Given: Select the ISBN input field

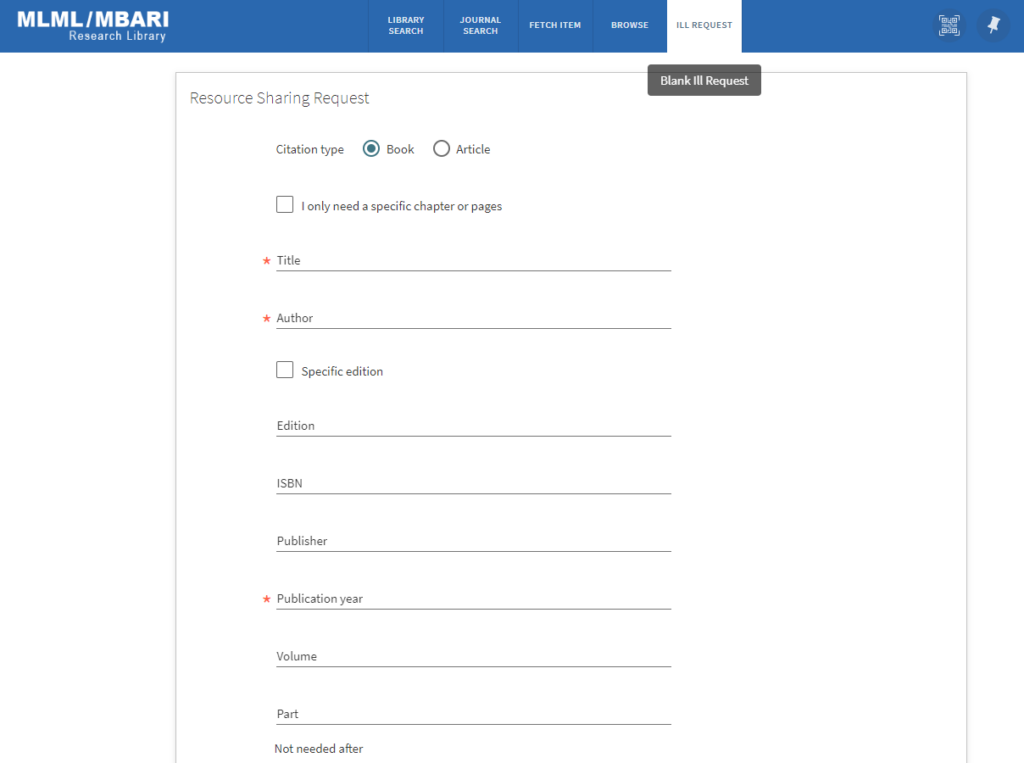Looking at the screenshot, I should (473, 483).
